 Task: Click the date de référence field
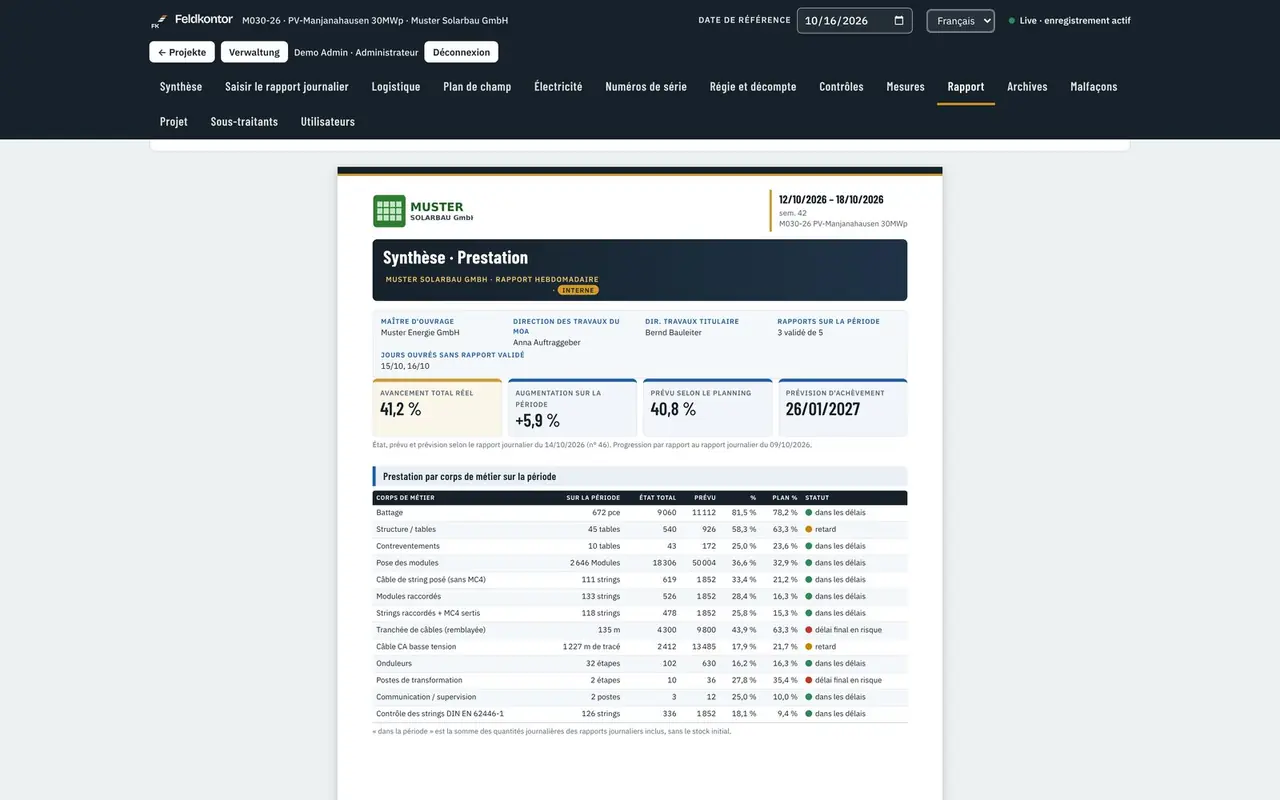pyautogui.click(x=854, y=21)
